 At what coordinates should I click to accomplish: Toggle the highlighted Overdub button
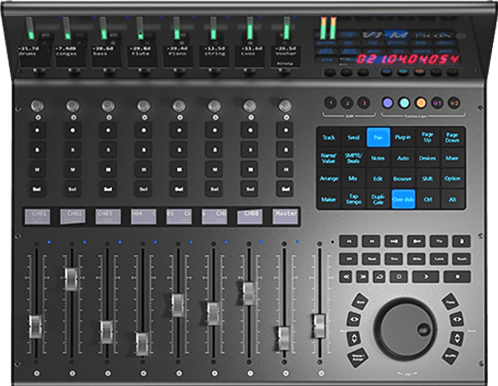point(403,199)
